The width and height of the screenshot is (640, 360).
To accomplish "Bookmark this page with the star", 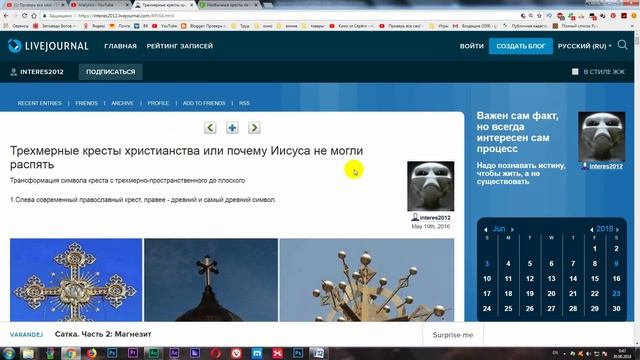I will click(x=539, y=16).
